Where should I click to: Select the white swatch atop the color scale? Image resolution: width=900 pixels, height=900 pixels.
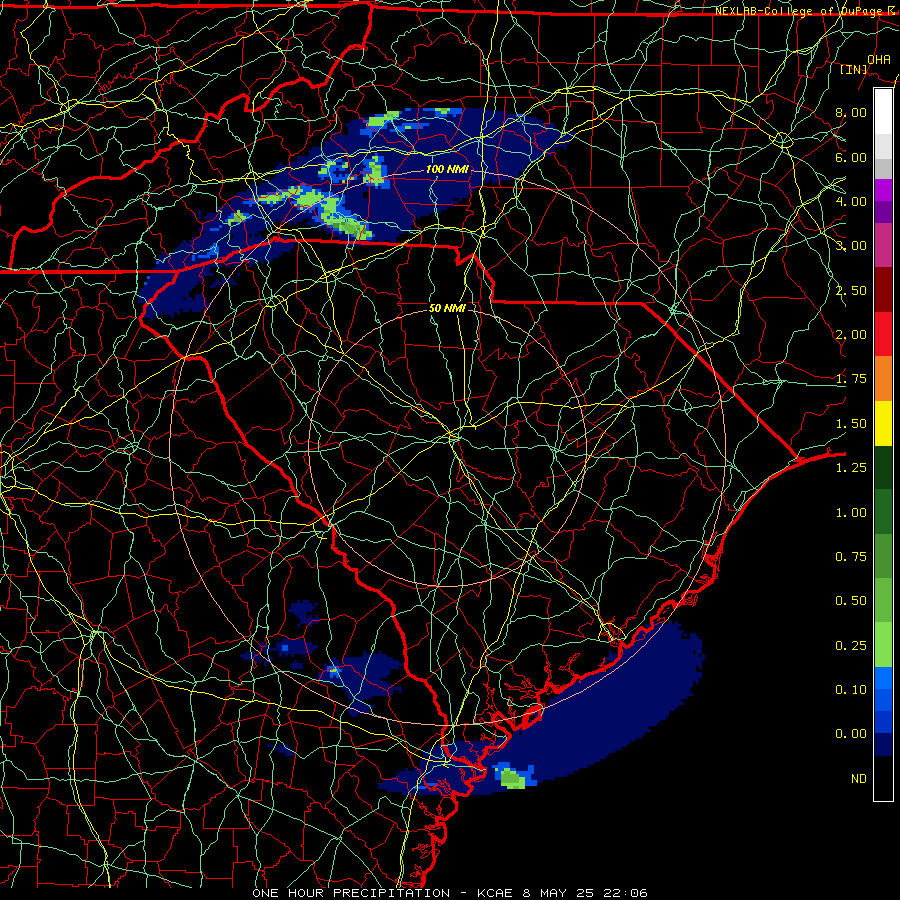coord(883,112)
